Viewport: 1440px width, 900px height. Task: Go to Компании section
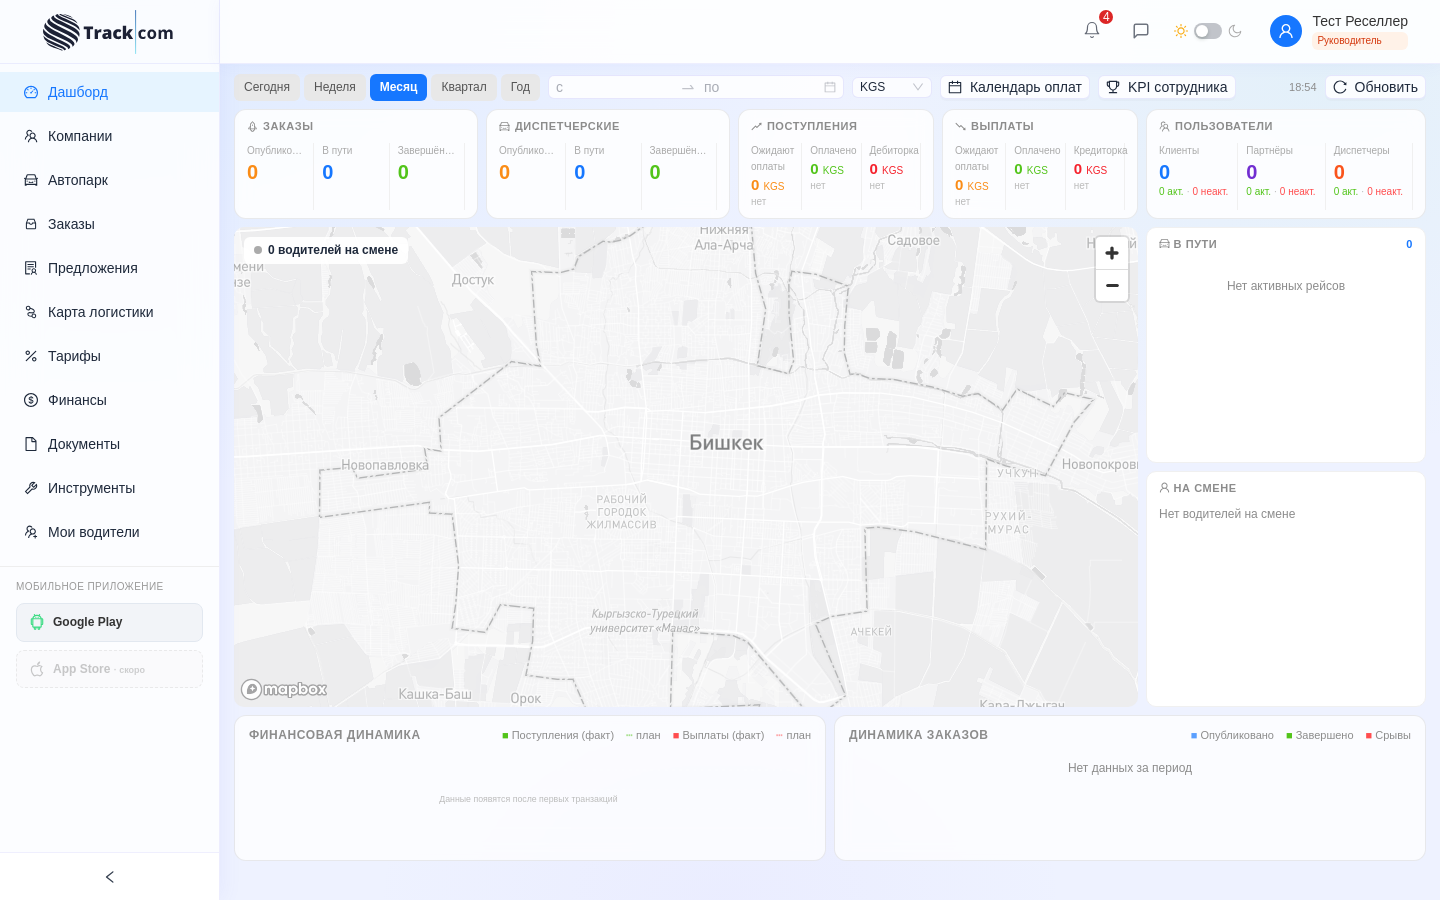tap(109, 136)
